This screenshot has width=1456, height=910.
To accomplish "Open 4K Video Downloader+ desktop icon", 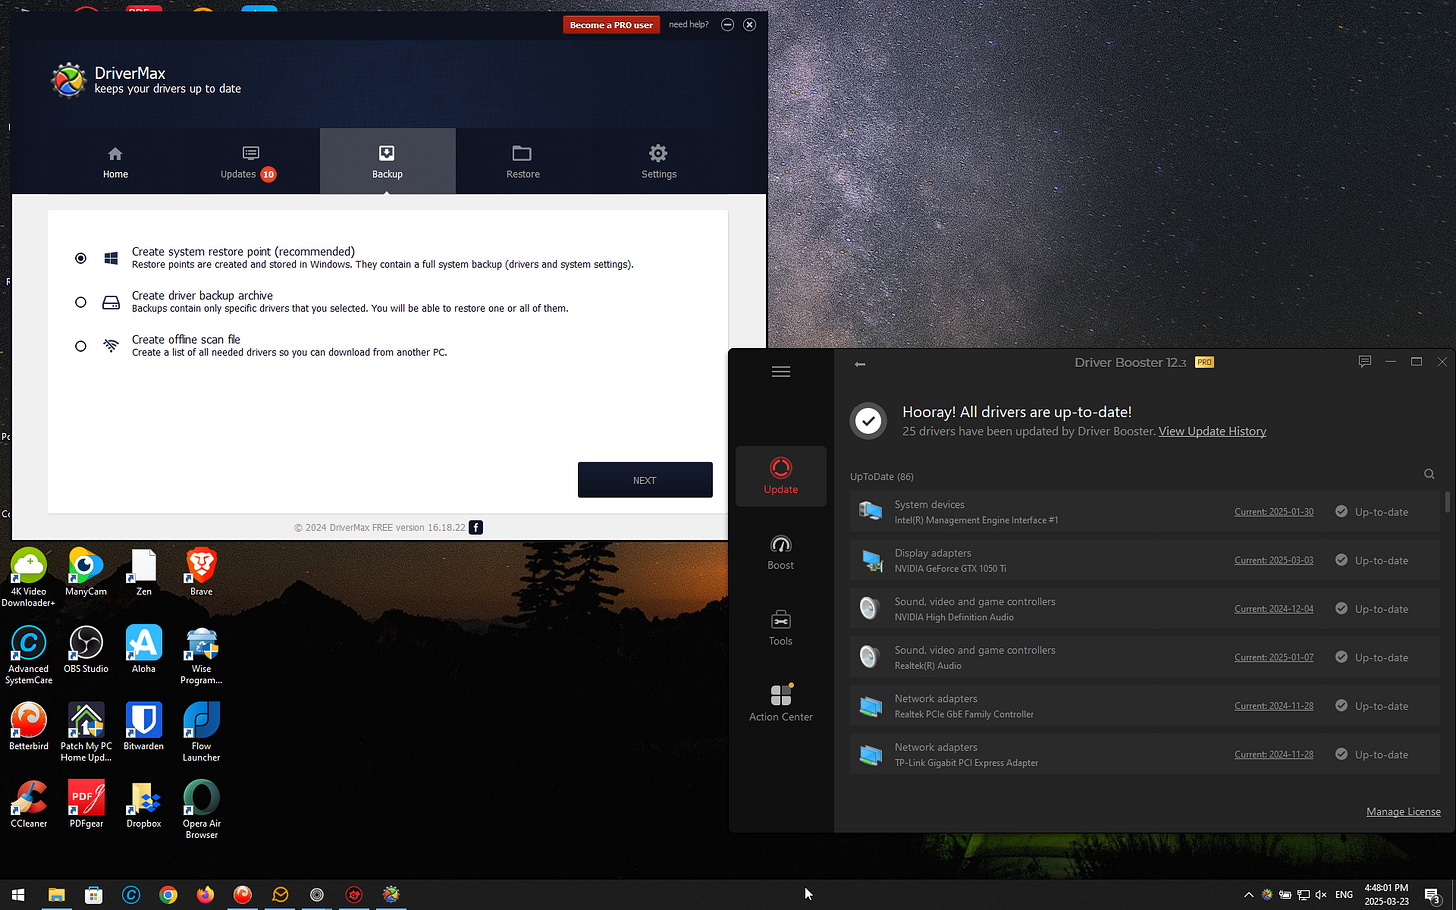I will [x=28, y=577].
